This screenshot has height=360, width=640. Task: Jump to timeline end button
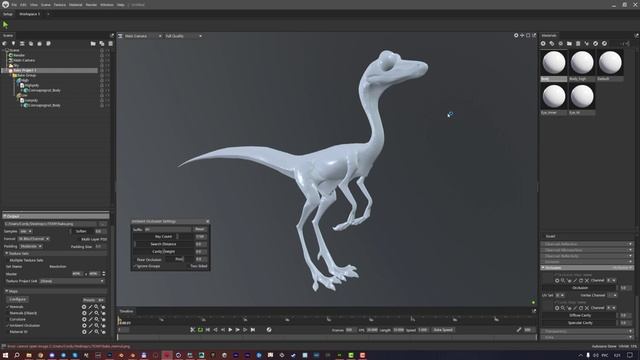[x=253, y=330]
